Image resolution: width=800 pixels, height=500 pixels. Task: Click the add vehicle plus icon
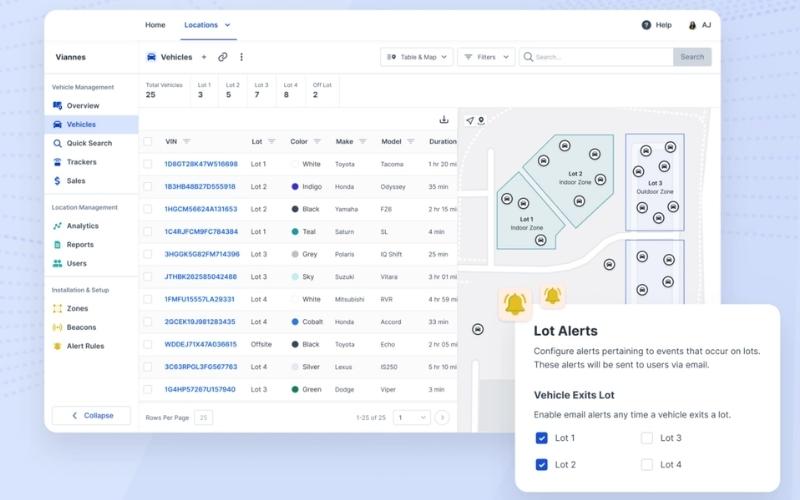click(204, 57)
